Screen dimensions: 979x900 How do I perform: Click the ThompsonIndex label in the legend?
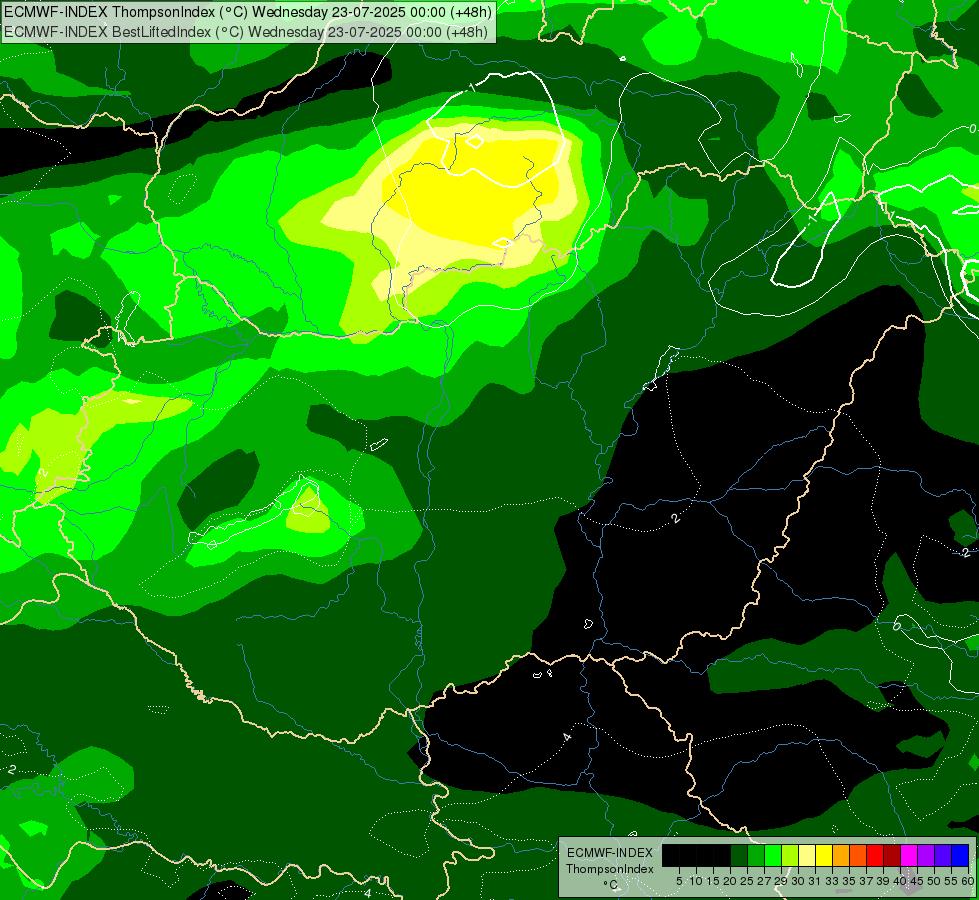(x=609, y=869)
